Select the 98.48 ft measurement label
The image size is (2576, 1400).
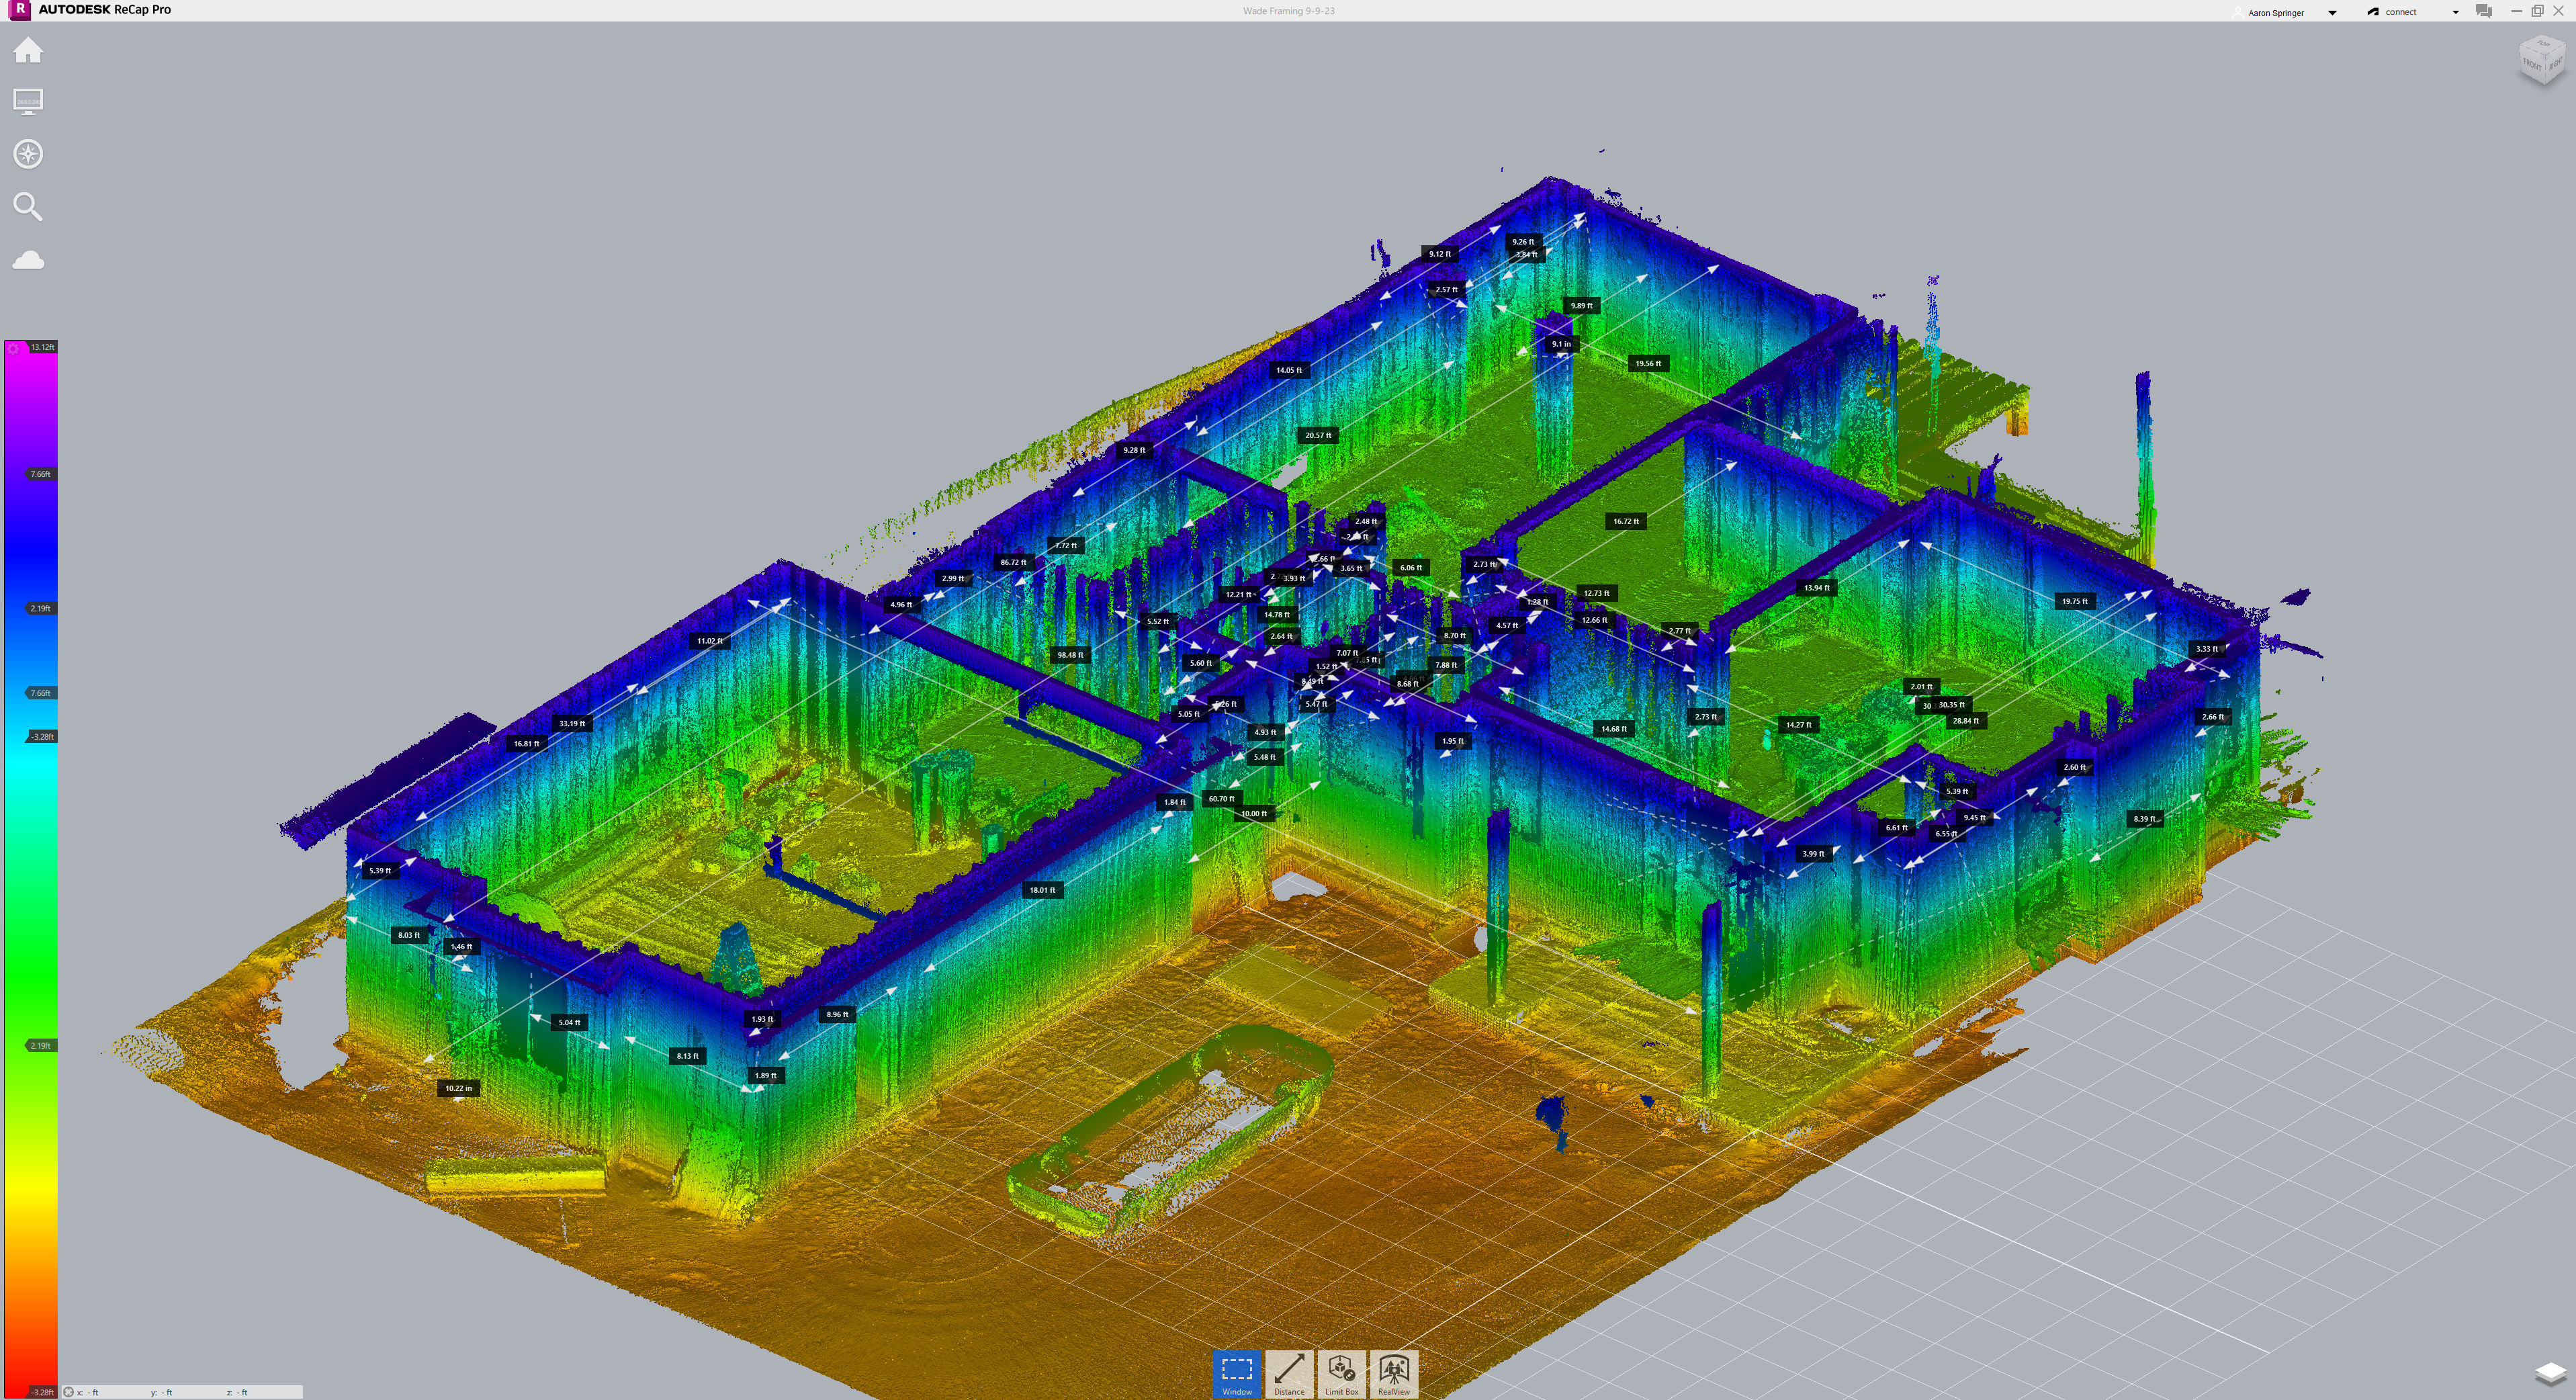point(1070,655)
